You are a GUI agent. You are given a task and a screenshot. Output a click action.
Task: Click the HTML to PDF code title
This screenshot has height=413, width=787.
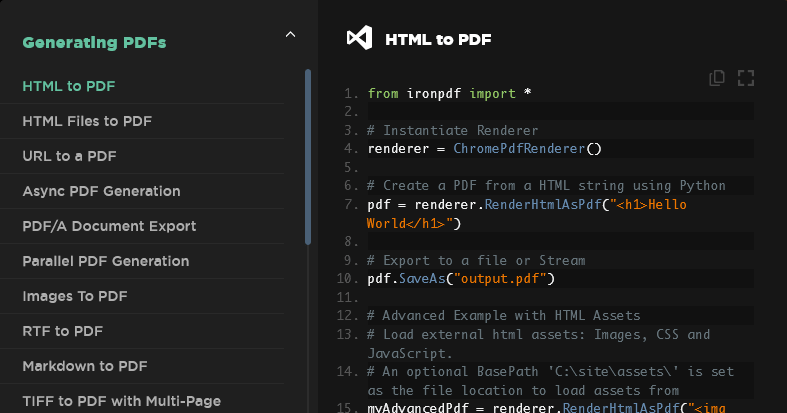pos(438,39)
